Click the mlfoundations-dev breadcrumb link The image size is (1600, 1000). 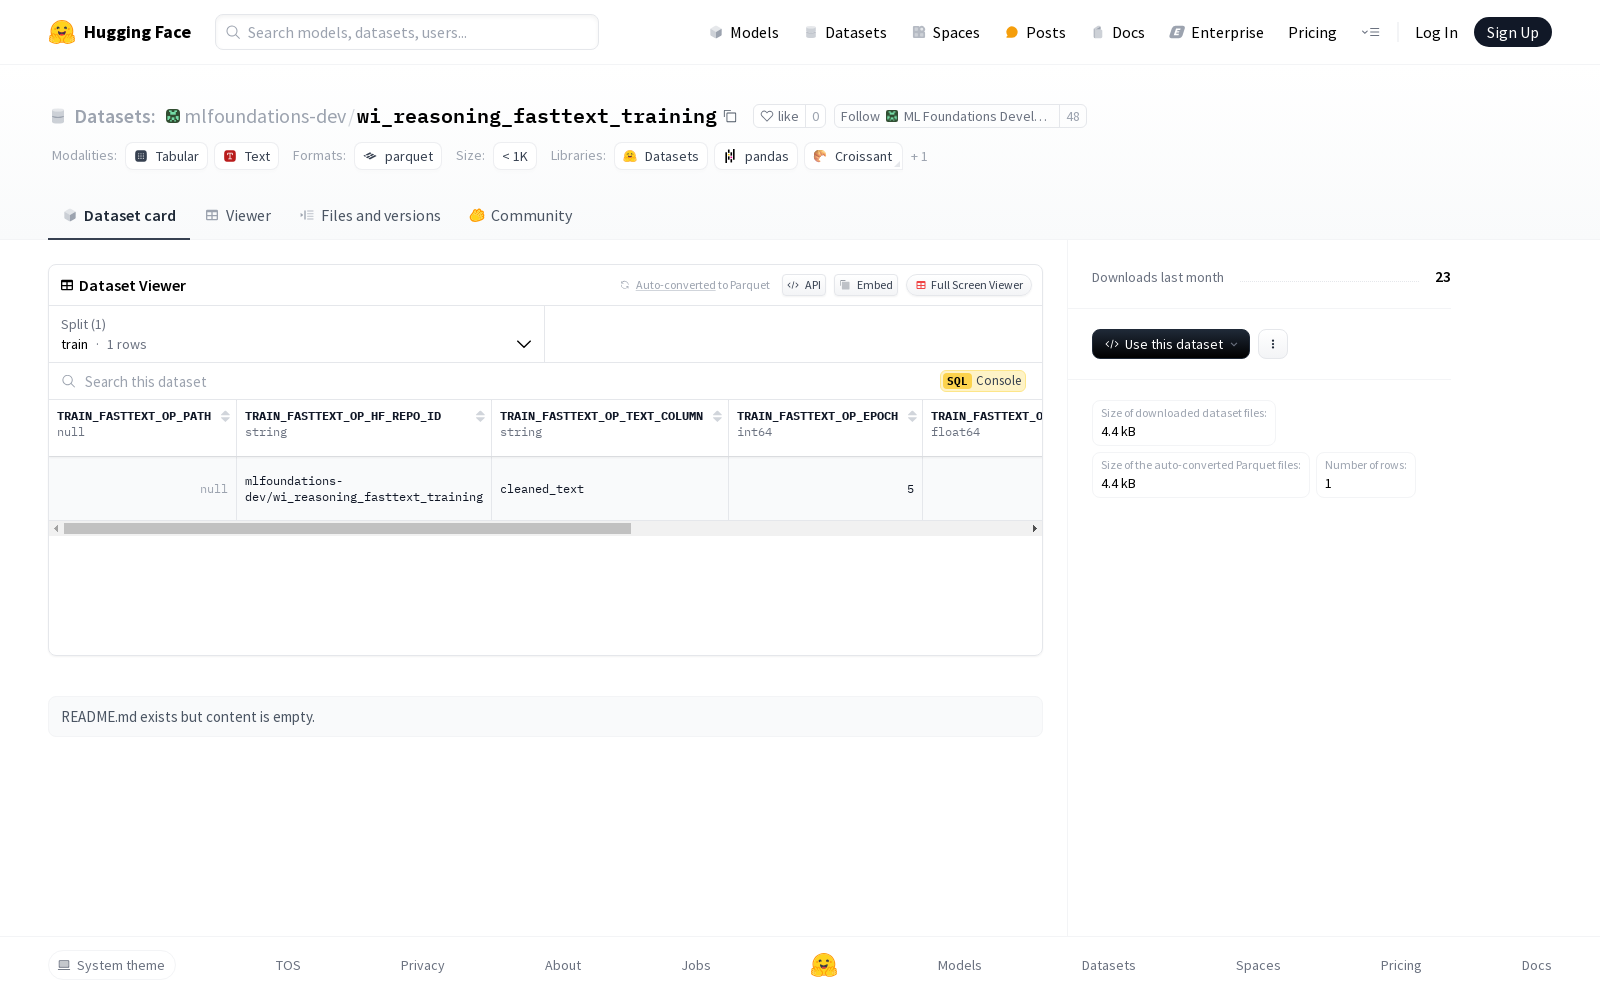coord(265,116)
